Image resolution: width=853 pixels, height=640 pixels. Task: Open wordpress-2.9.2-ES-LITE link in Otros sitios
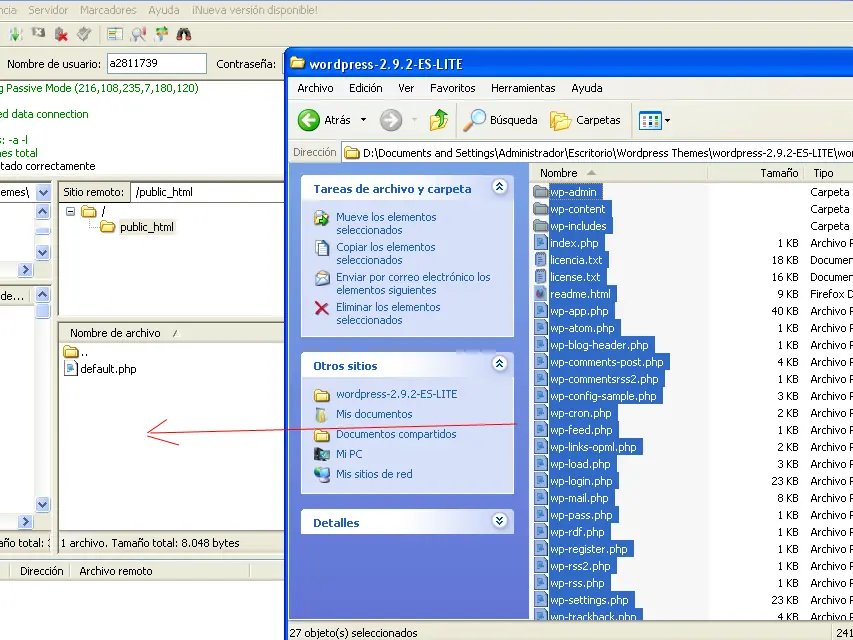[397, 394]
